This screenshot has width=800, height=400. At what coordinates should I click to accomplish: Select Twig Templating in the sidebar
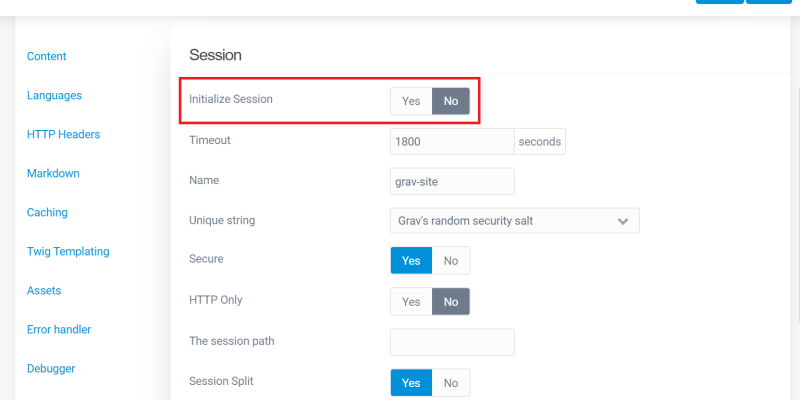click(68, 251)
